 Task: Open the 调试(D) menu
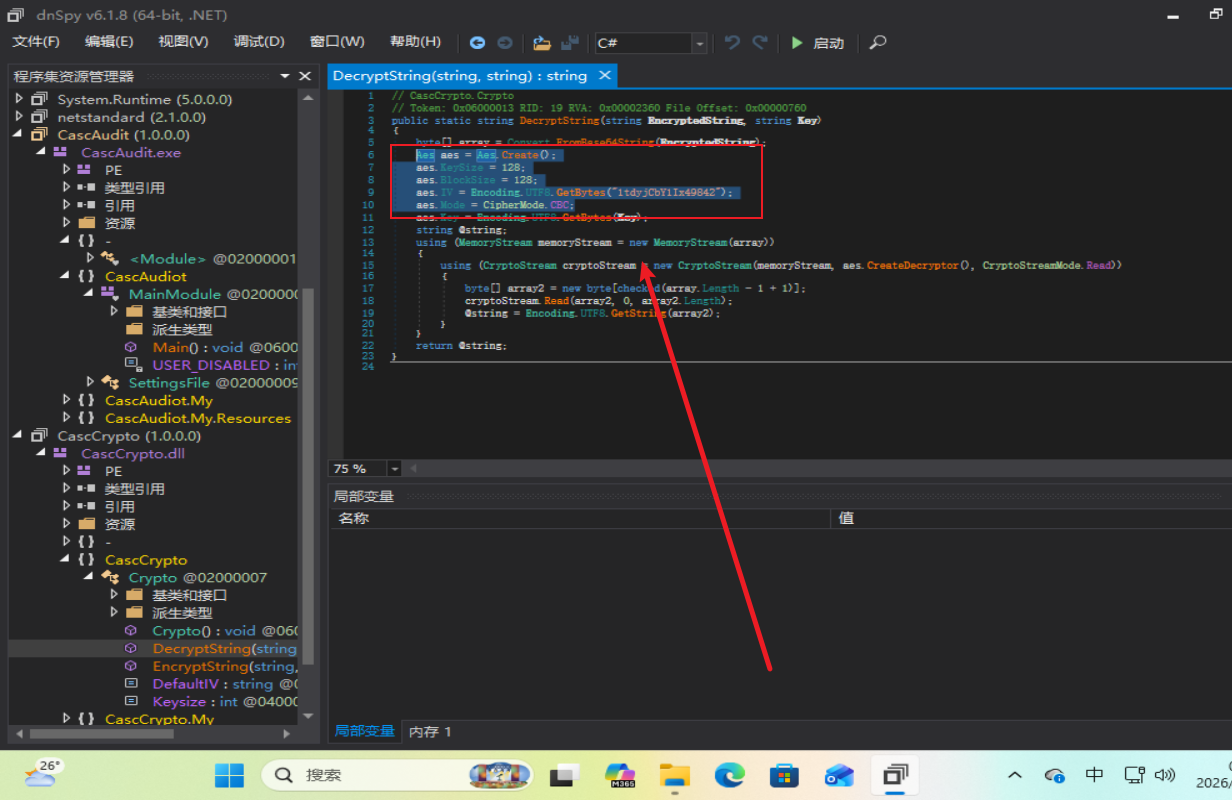click(x=259, y=42)
